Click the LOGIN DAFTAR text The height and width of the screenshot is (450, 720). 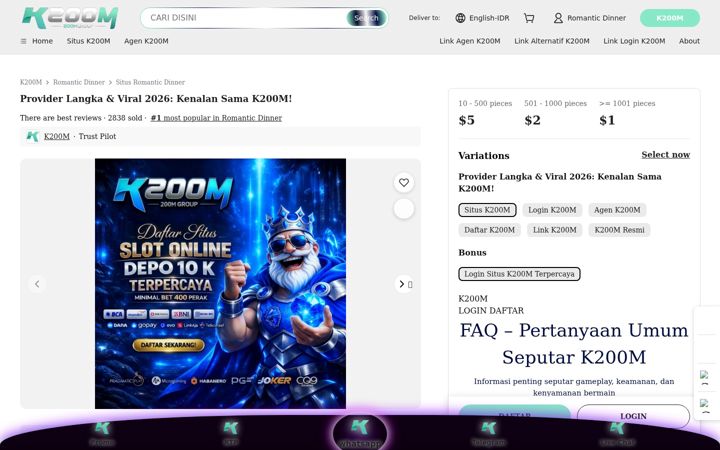tap(491, 310)
